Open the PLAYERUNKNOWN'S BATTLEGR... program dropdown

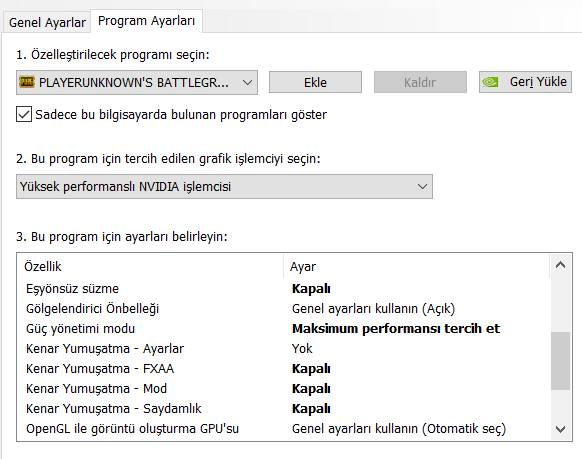137,82
